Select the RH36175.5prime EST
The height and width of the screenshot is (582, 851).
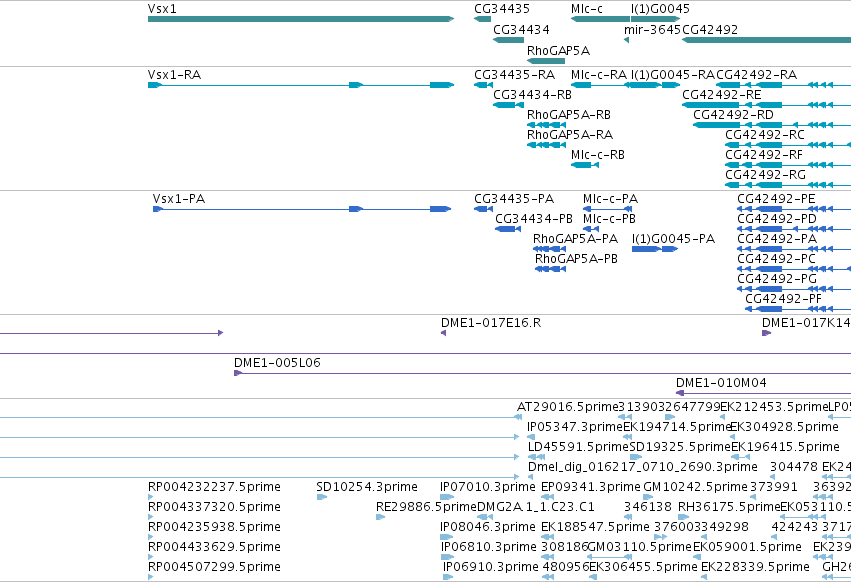(682, 517)
